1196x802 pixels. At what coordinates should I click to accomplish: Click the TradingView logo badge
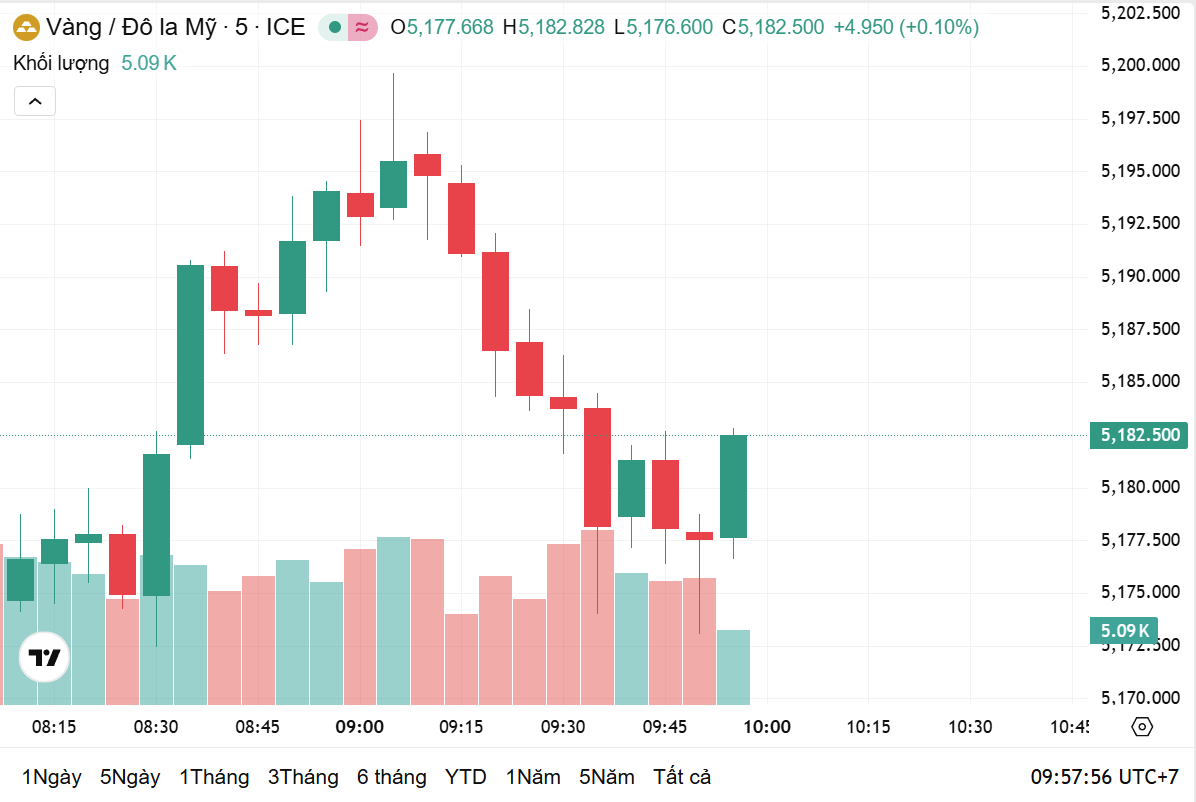(x=44, y=657)
